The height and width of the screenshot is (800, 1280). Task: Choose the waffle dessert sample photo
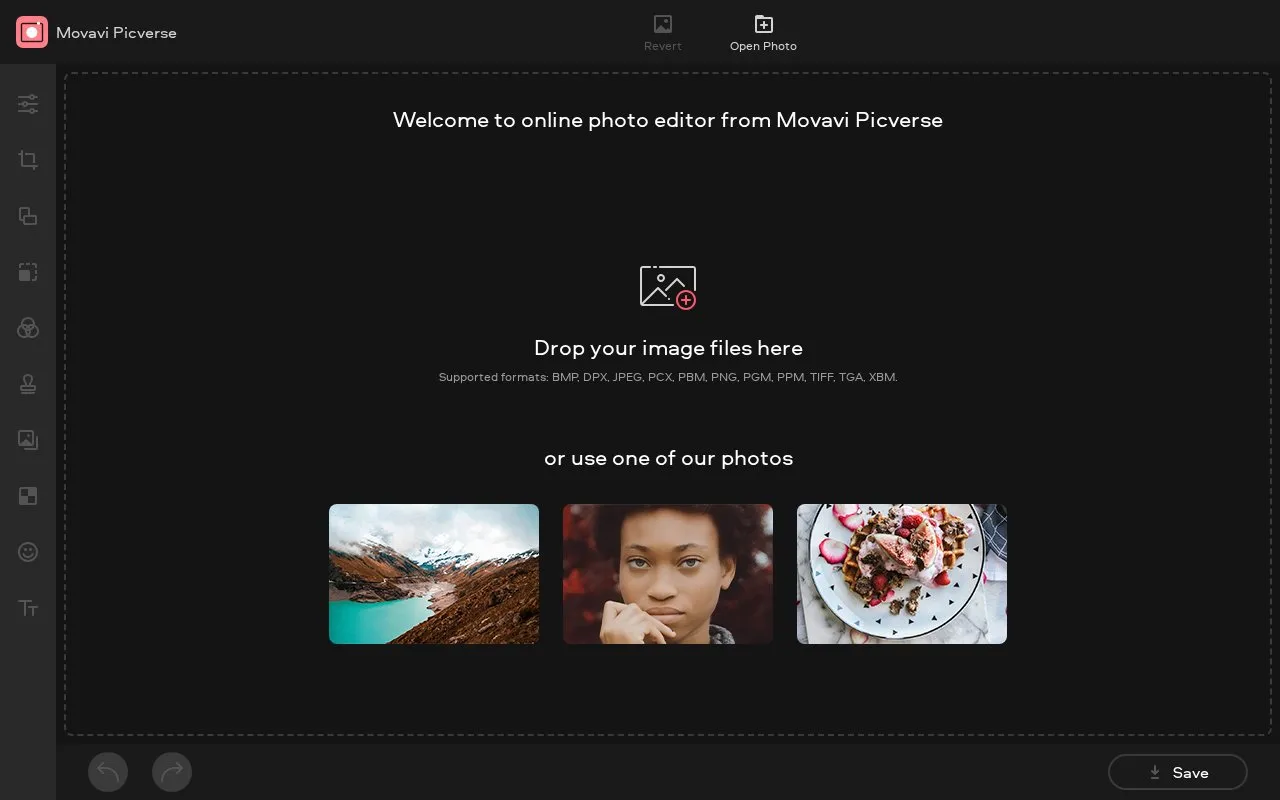902,574
